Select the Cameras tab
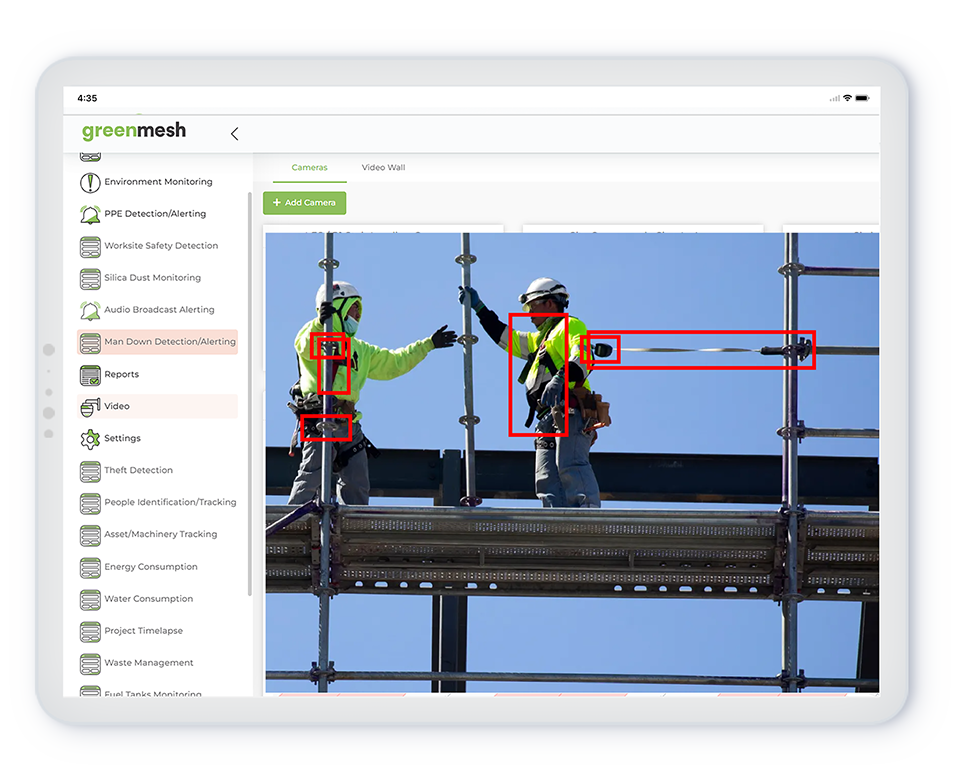Image resolution: width=960 pixels, height=774 pixels. 309,167
